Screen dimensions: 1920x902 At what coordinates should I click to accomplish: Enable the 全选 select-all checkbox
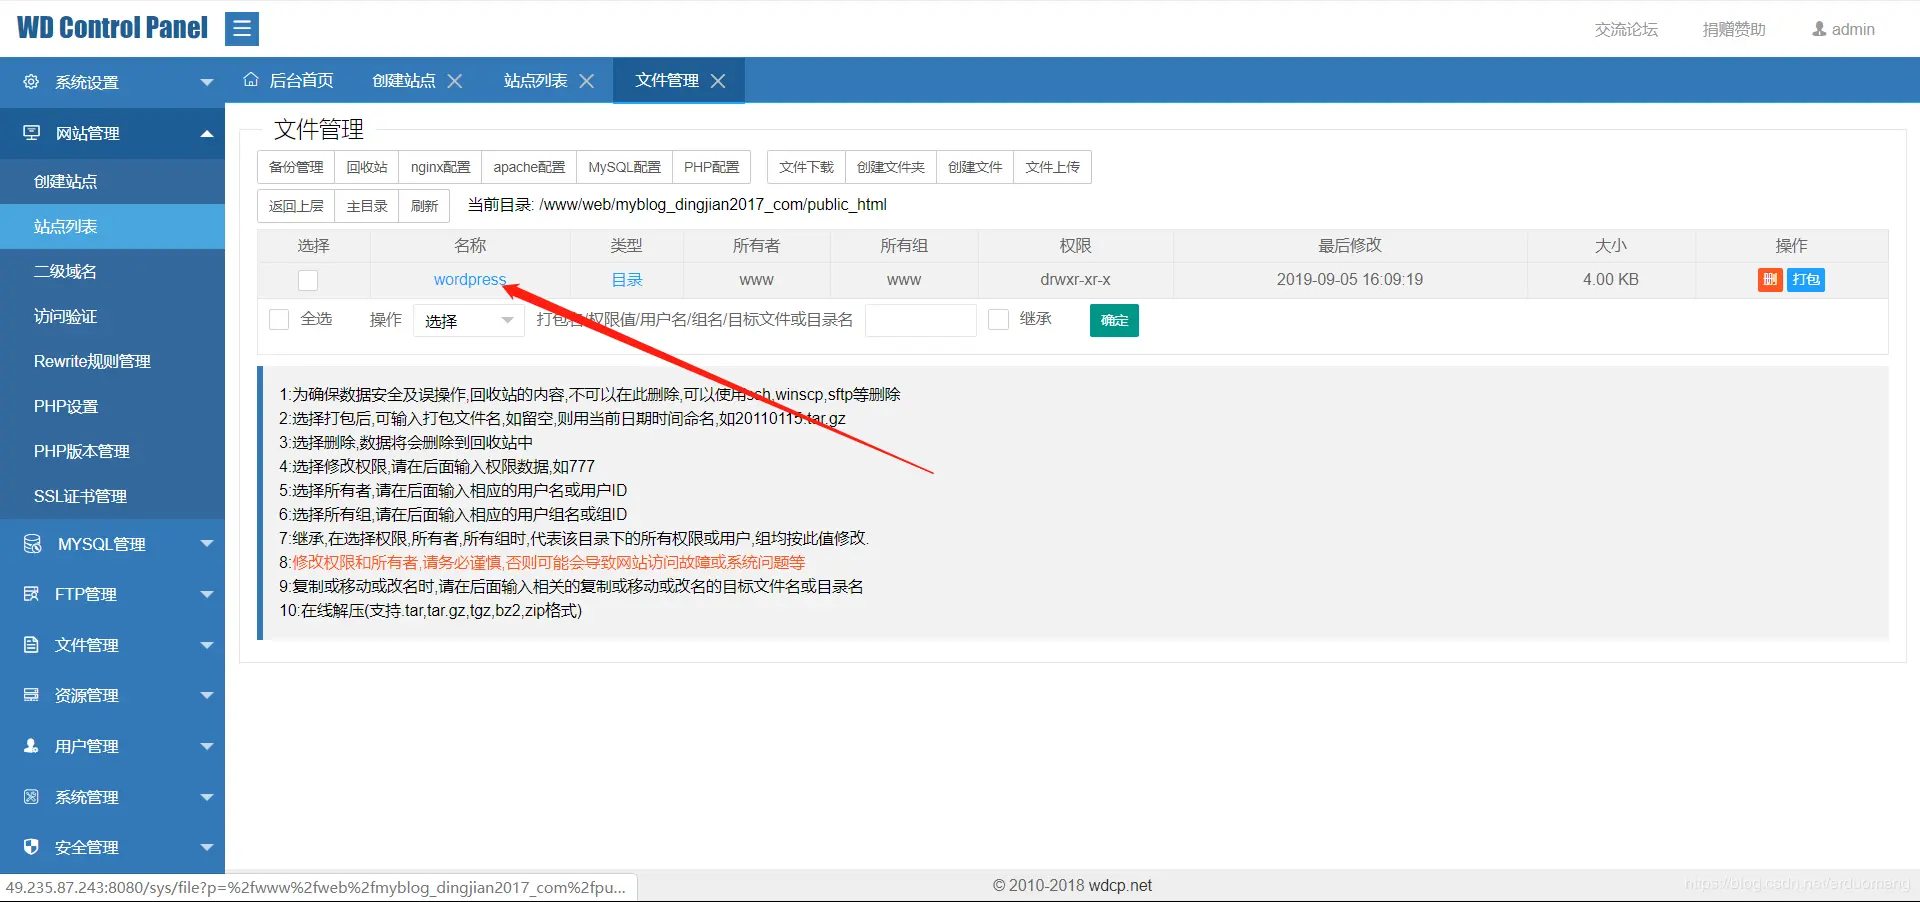(279, 319)
